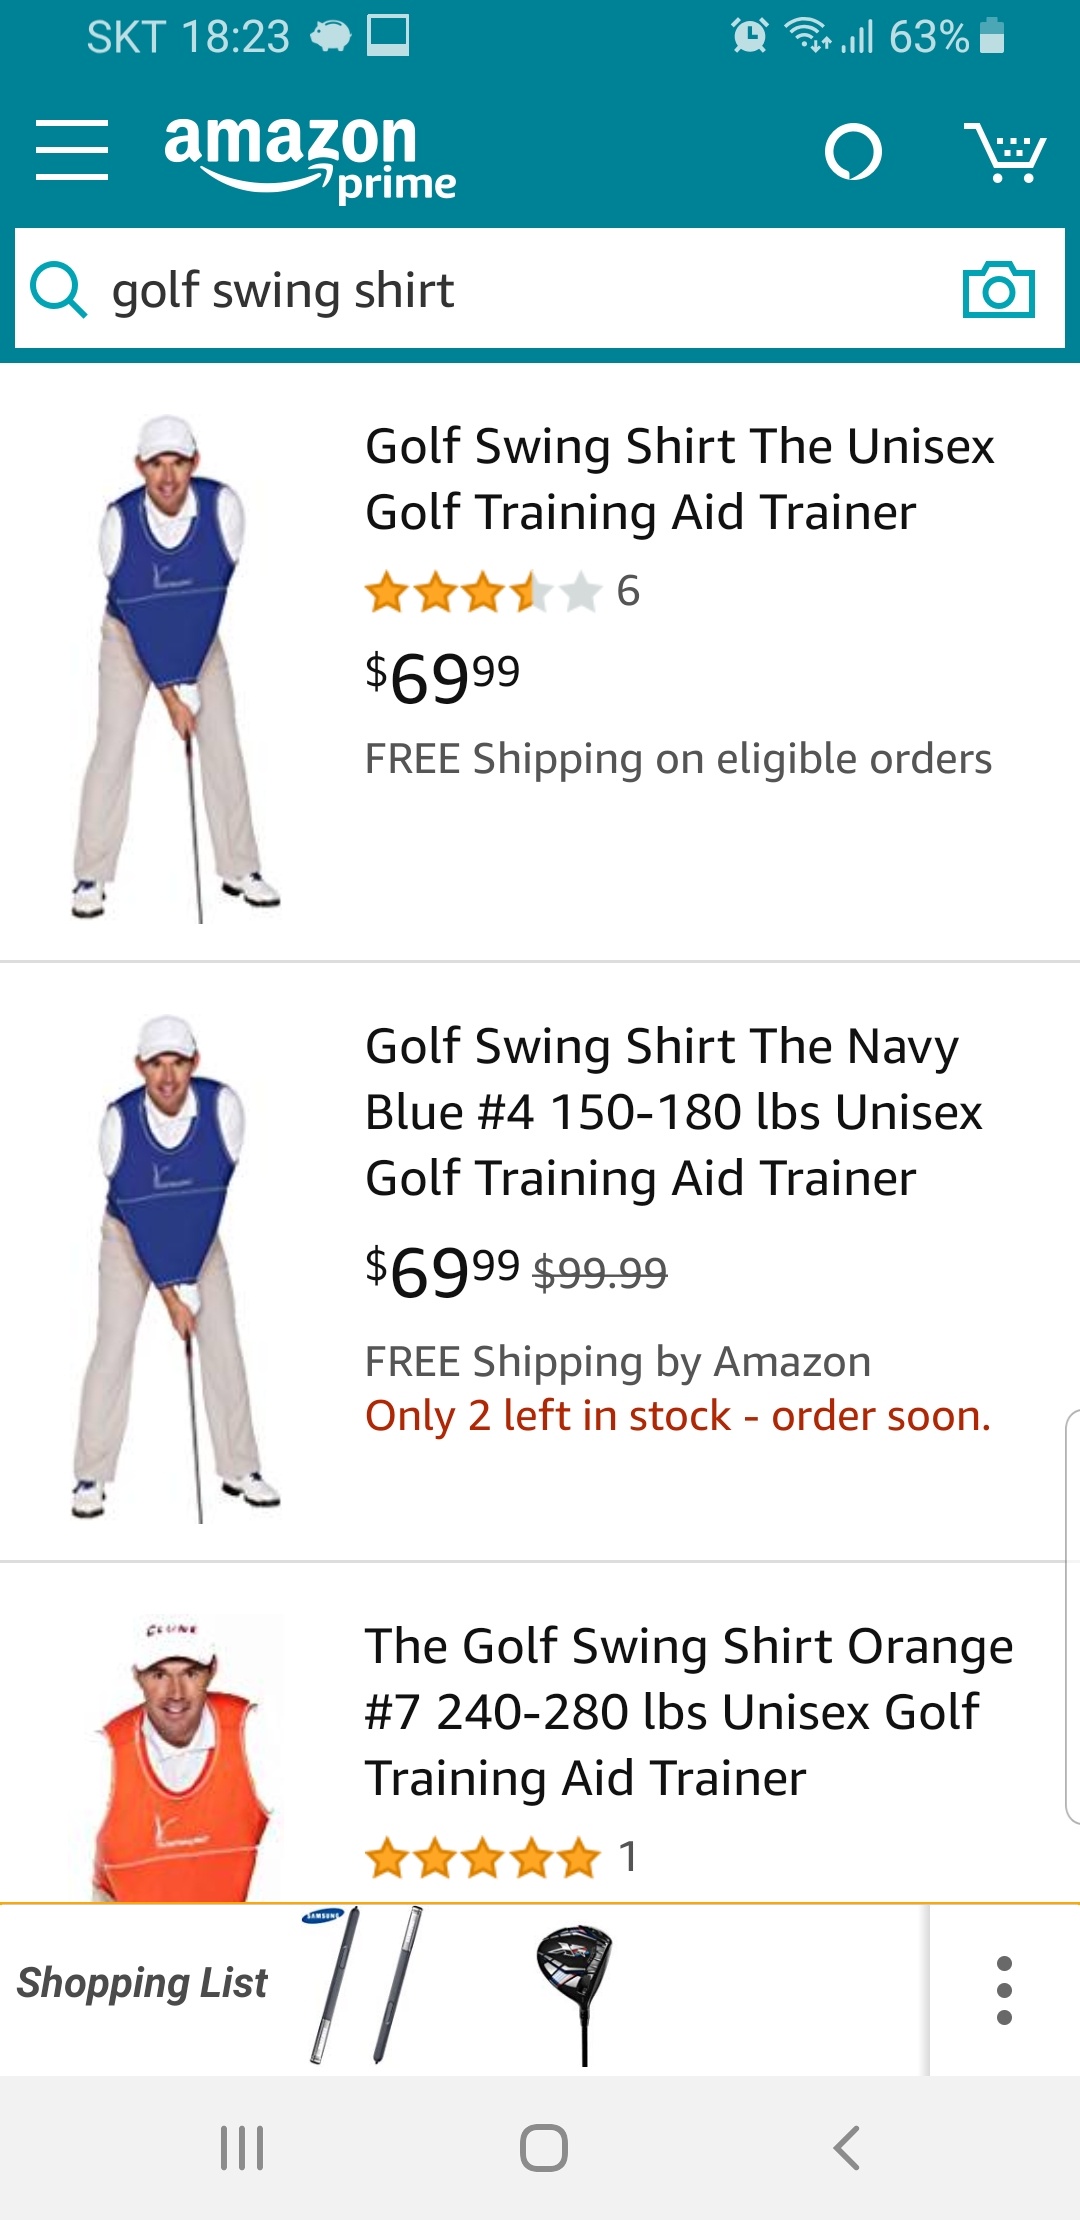The width and height of the screenshot is (1080, 2220).
Task: Tap the Shopping List label
Action: [x=142, y=1983]
